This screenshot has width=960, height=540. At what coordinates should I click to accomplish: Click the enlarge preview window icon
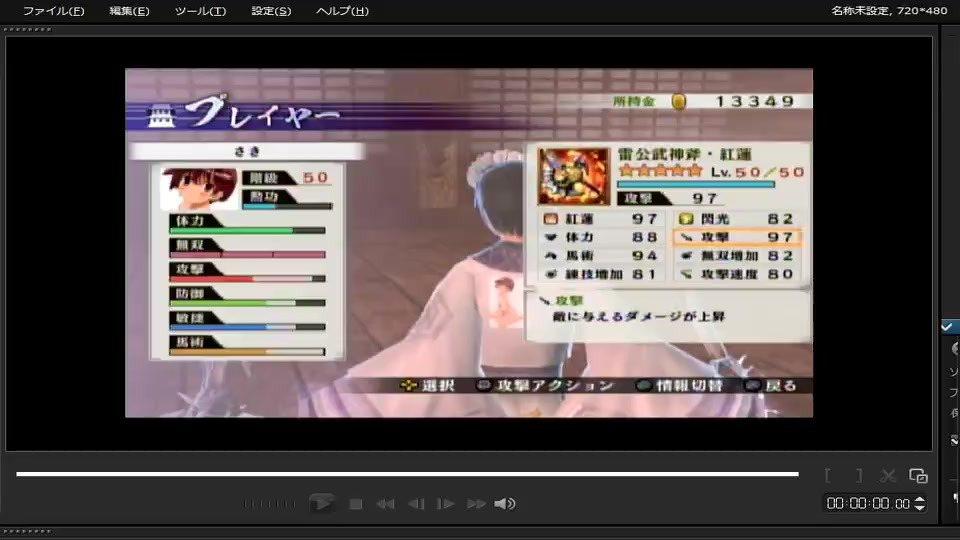(918, 475)
